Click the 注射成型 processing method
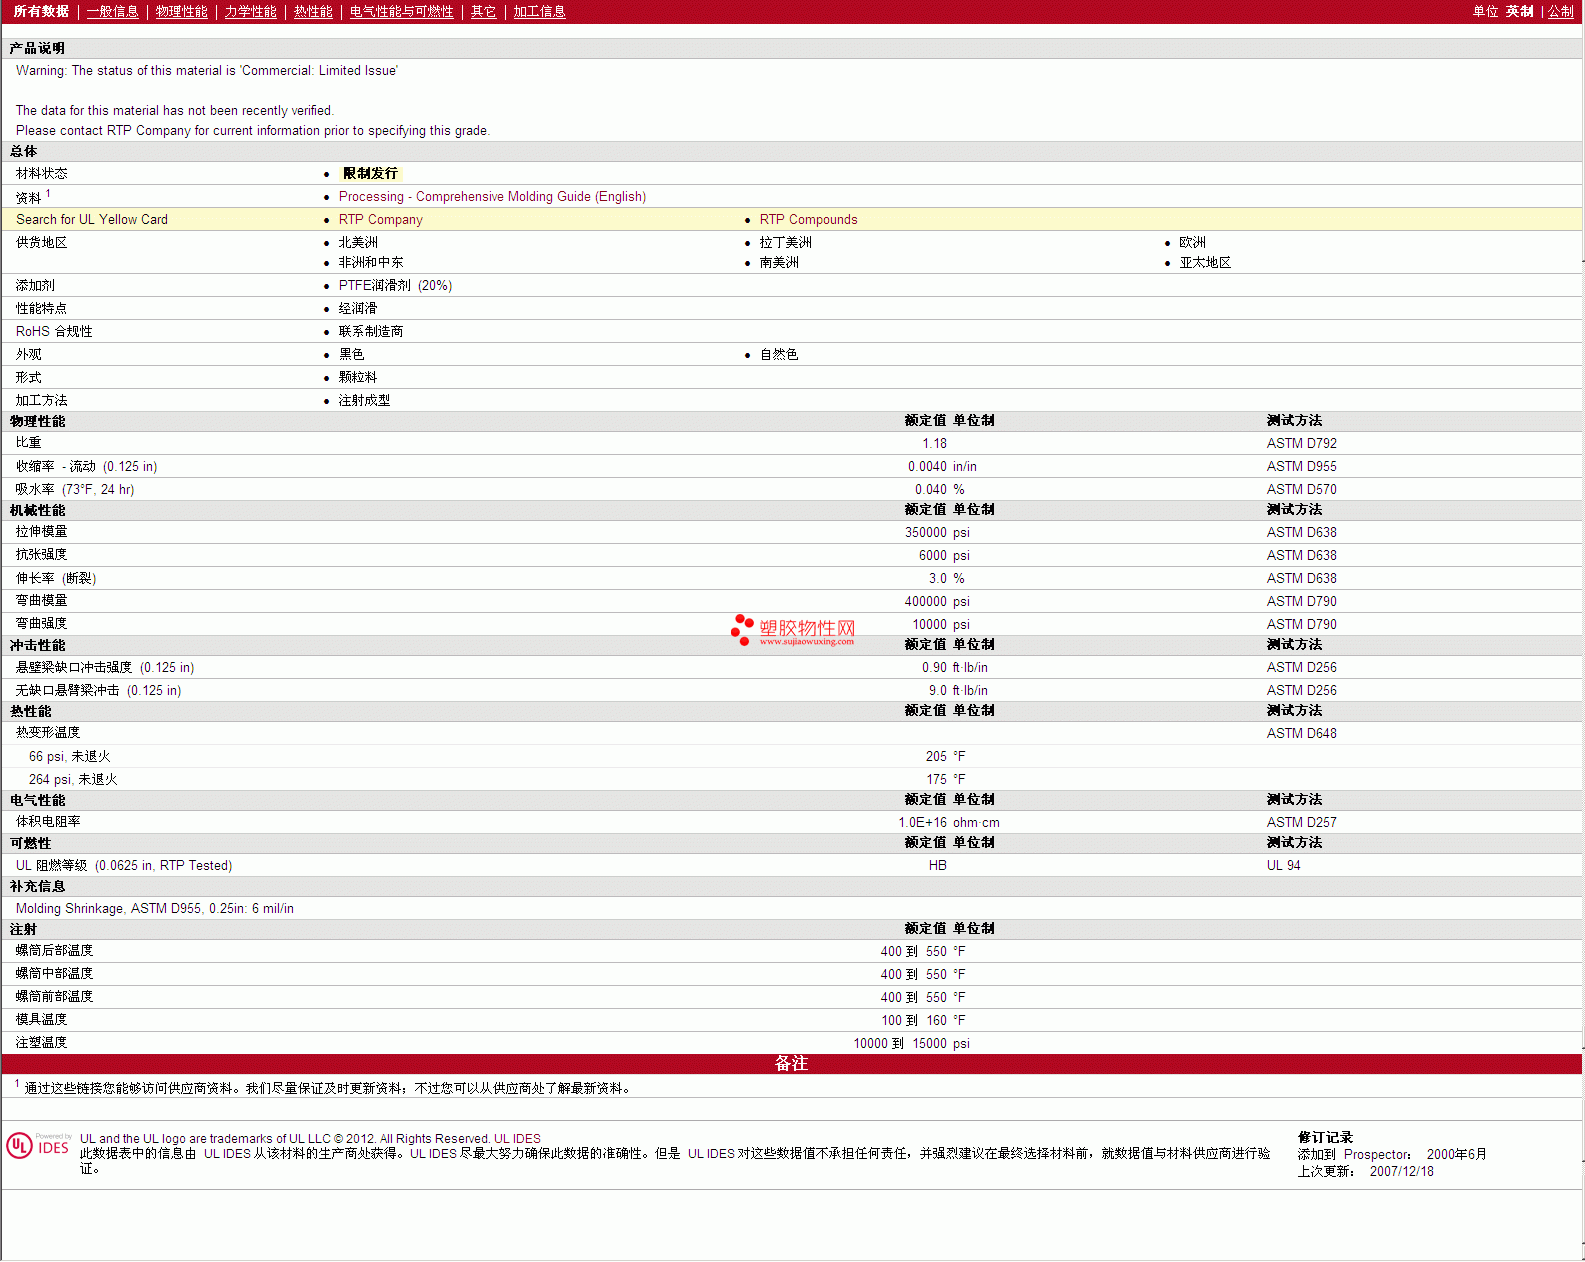1585x1262 pixels. 364,401
